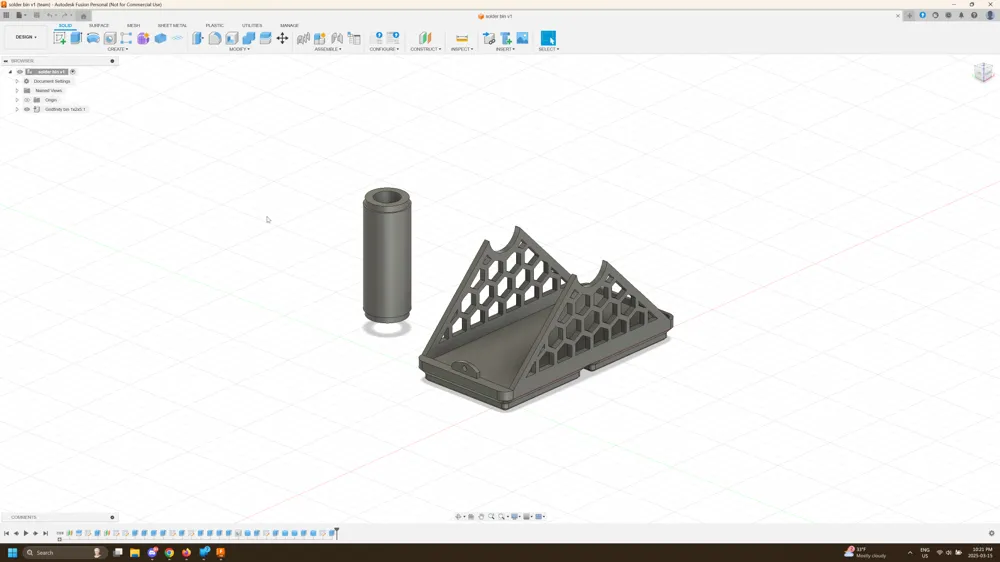Toggle visibility of solder bin v1 root
This screenshot has height=562, width=1000.
point(20,72)
